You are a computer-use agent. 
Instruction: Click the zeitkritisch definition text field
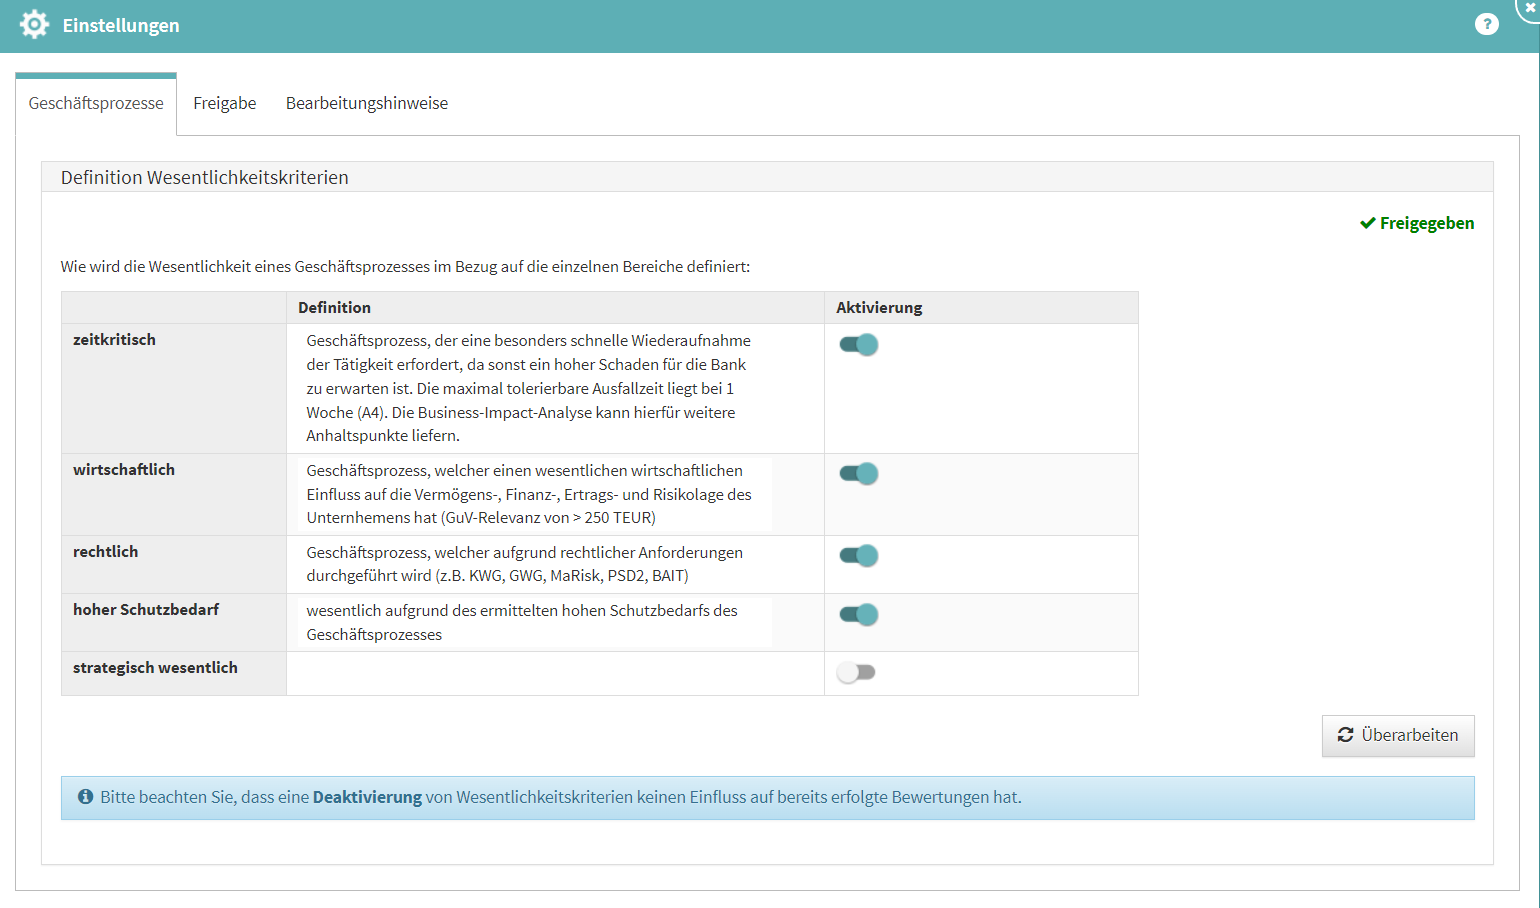tap(528, 388)
